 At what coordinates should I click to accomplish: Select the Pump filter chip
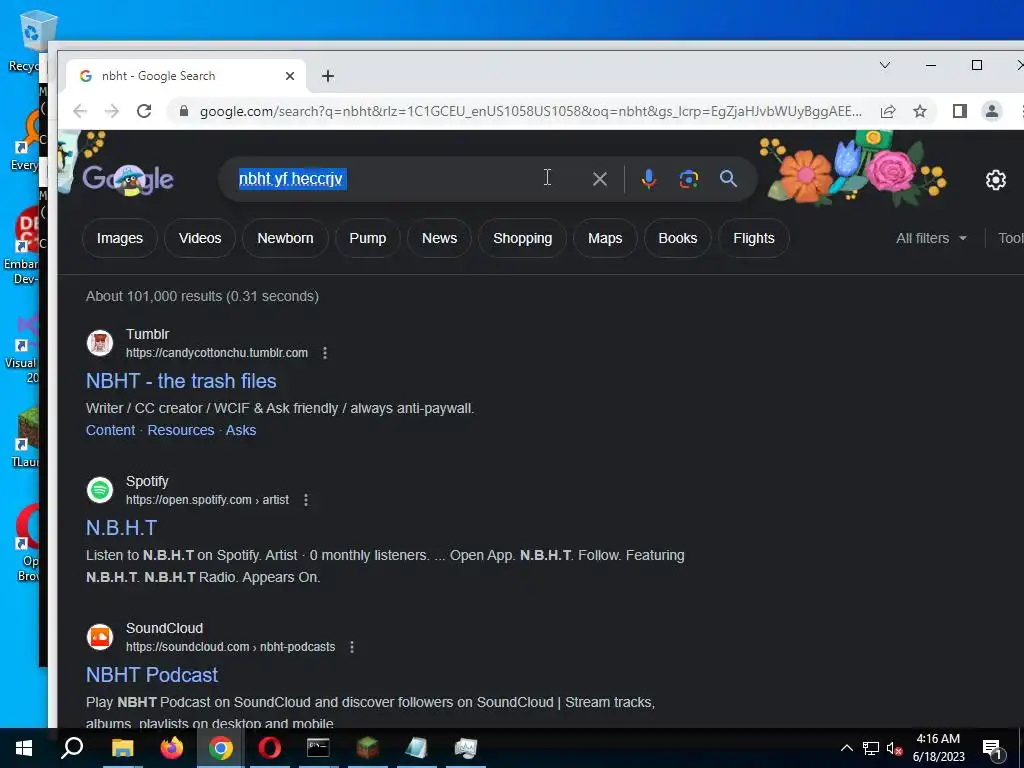point(368,238)
